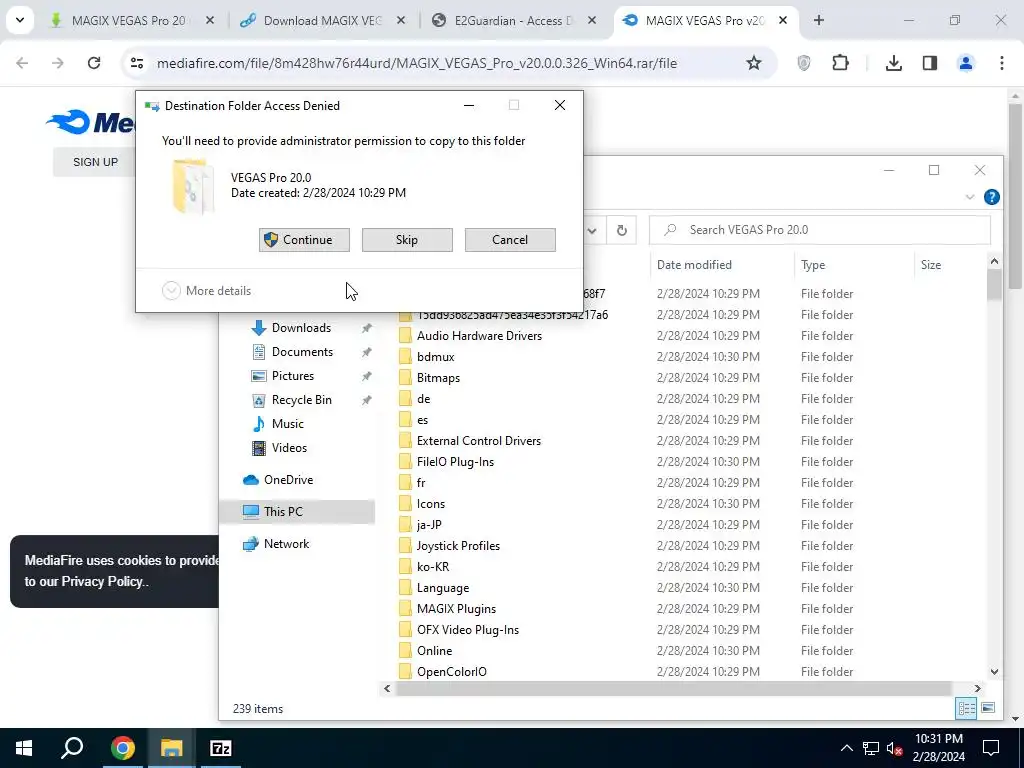
Task: Expand the Explorer ribbon chevron
Action: (x=970, y=197)
